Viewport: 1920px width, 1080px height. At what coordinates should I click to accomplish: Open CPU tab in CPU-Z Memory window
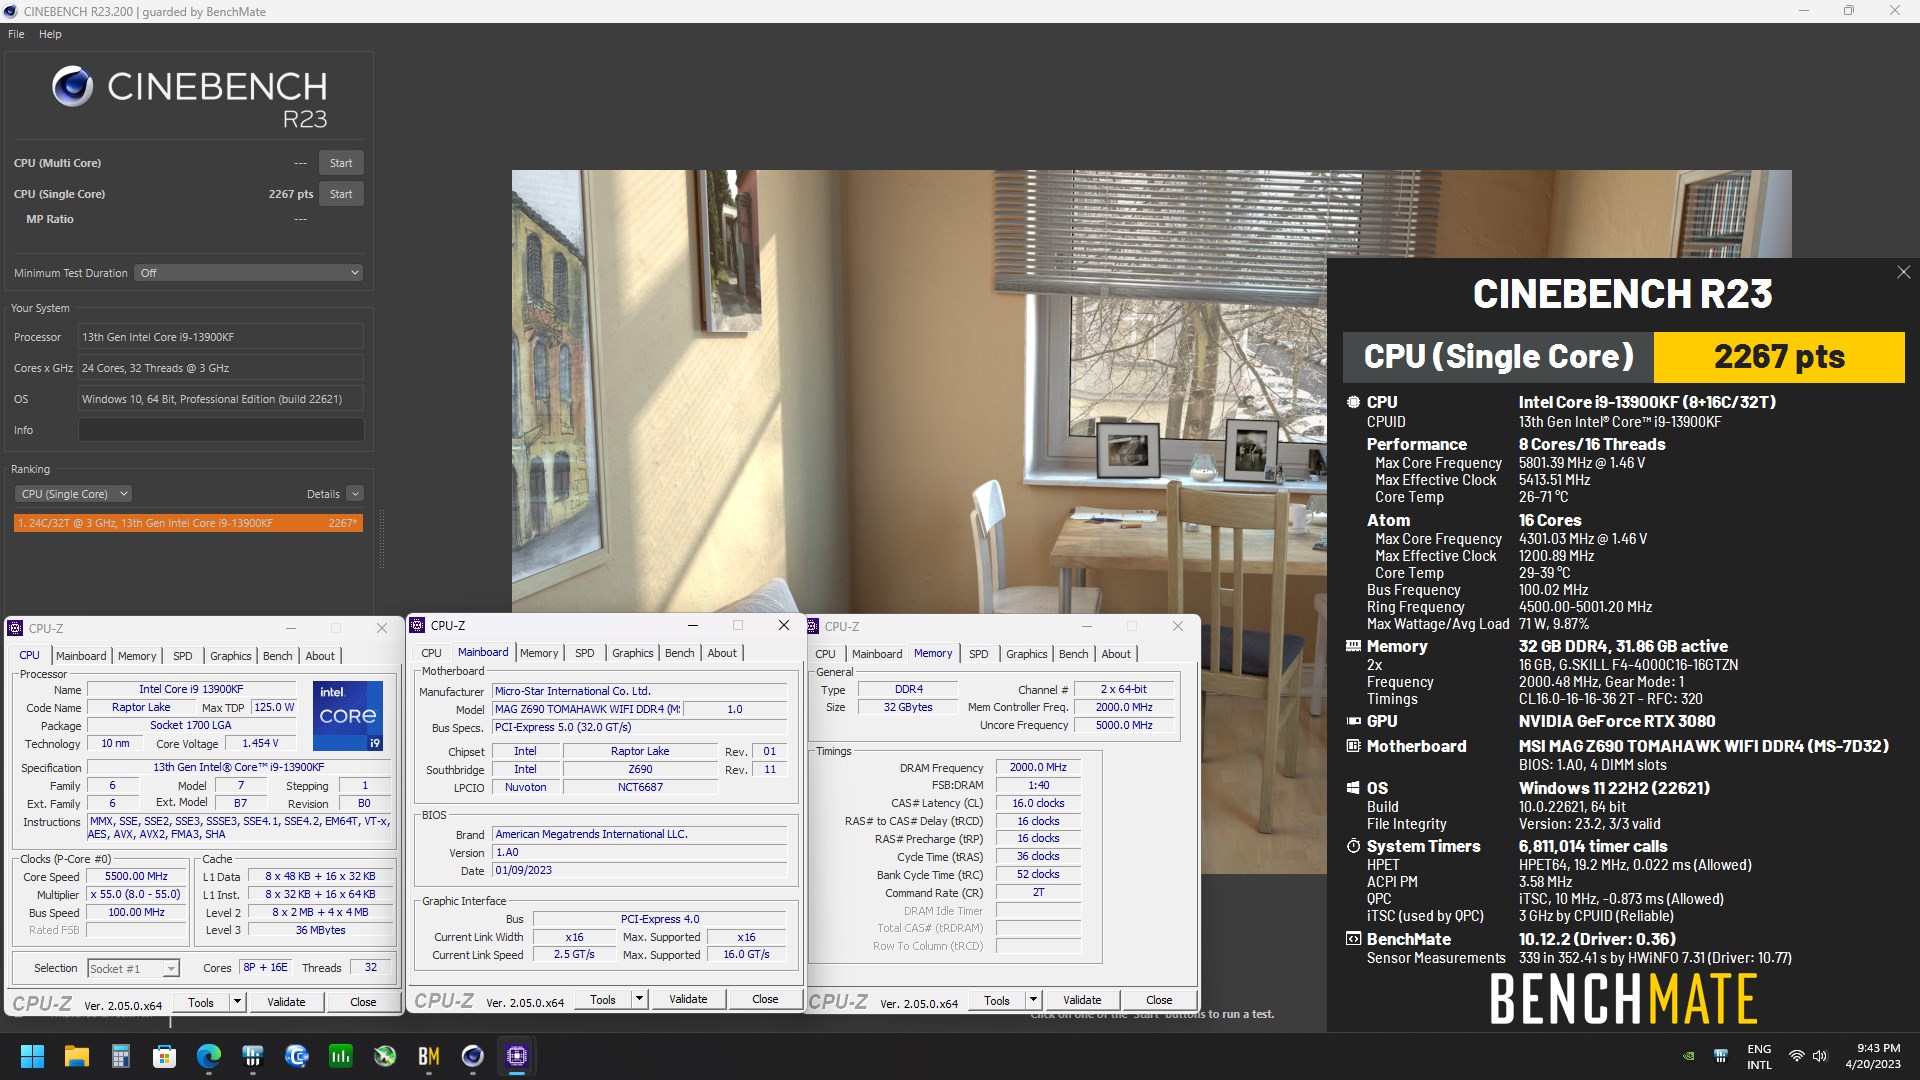click(x=825, y=654)
